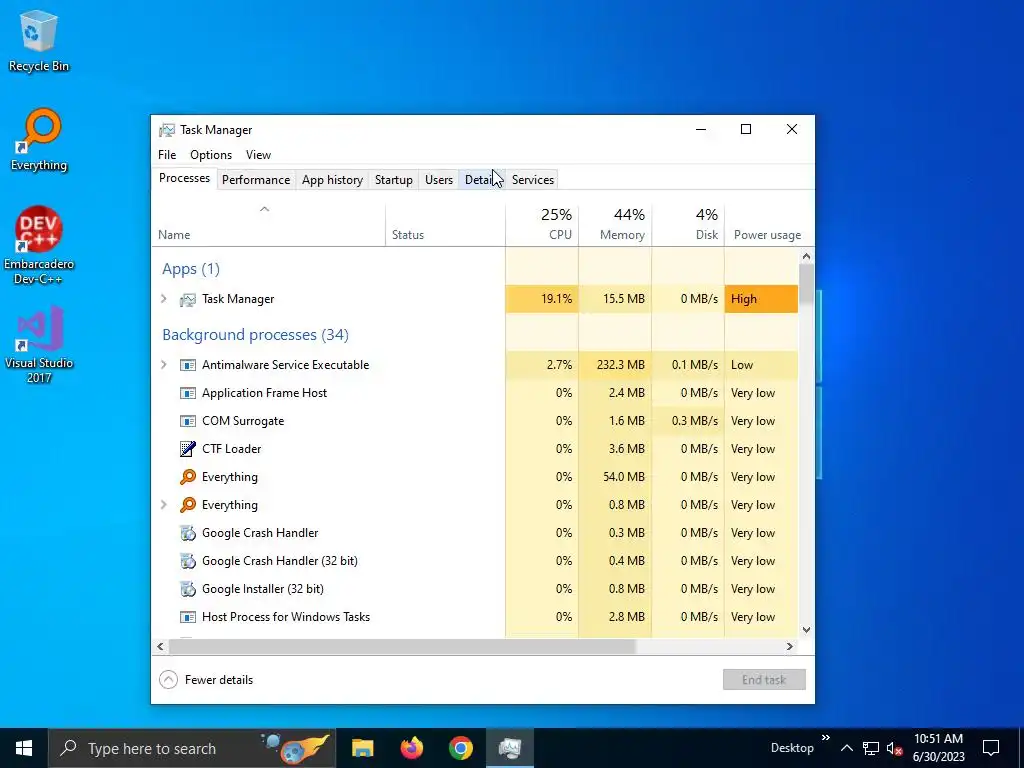Click the 232.3 MB memory cell

pyautogui.click(x=615, y=365)
